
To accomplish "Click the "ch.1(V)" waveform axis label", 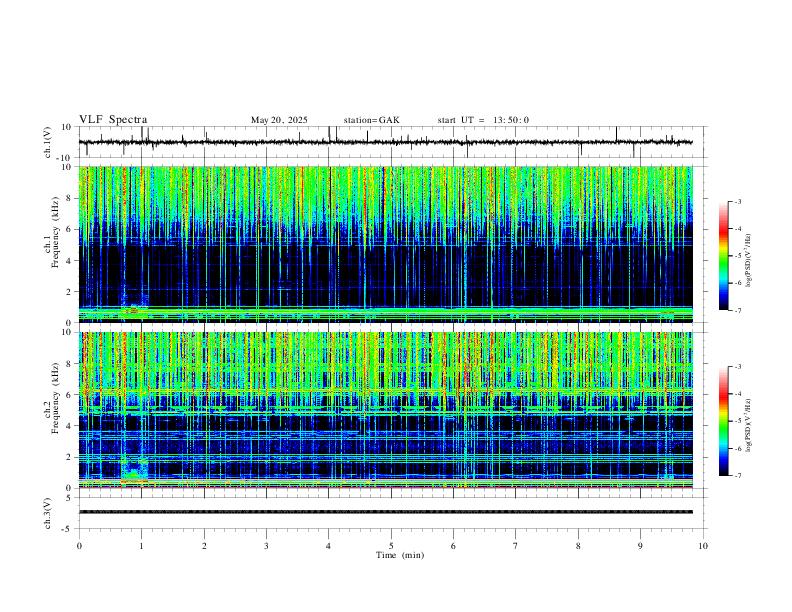I will pyautogui.click(x=48, y=142).
